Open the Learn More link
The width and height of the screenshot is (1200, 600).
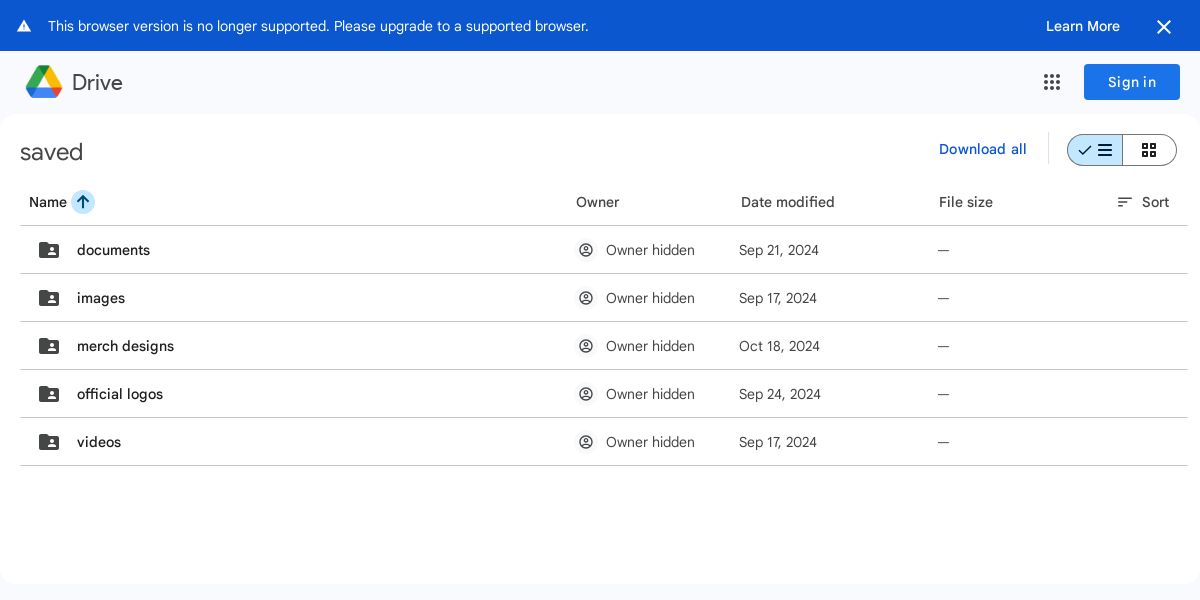click(x=1082, y=26)
